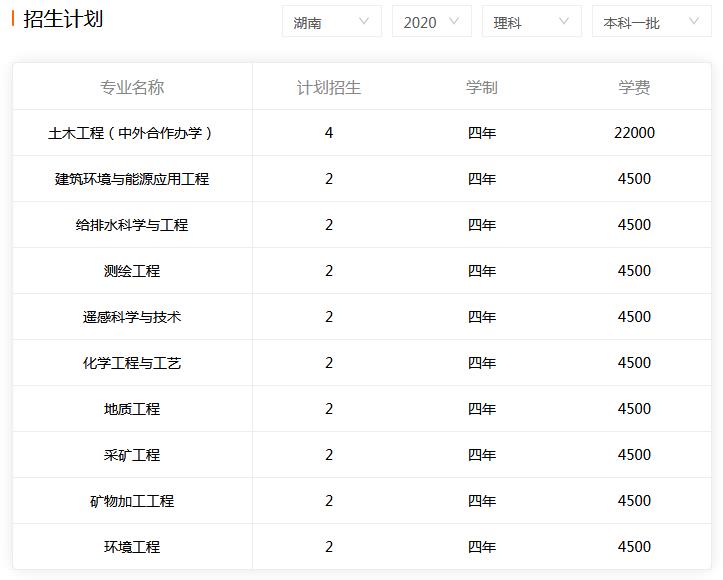
Task: Select 给排水科学与工程 major name
Action: pos(132,225)
